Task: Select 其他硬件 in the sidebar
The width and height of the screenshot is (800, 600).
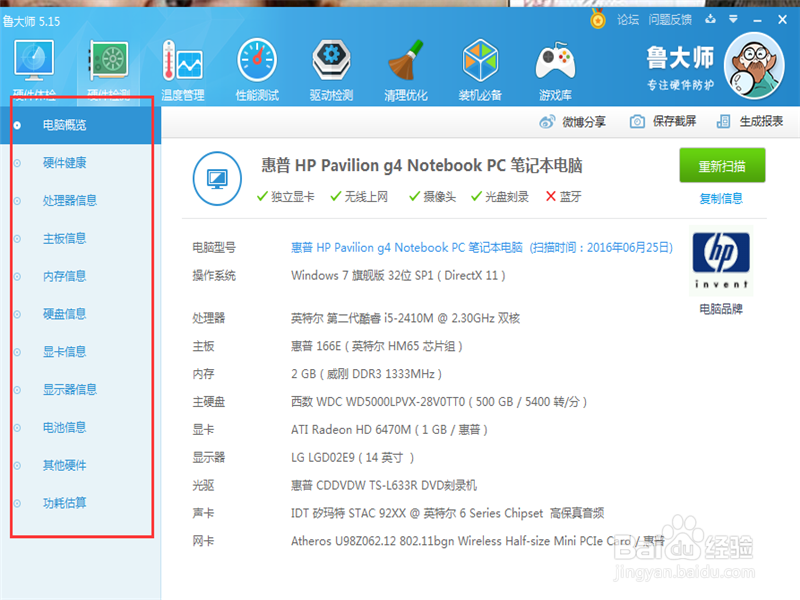Action: point(64,465)
